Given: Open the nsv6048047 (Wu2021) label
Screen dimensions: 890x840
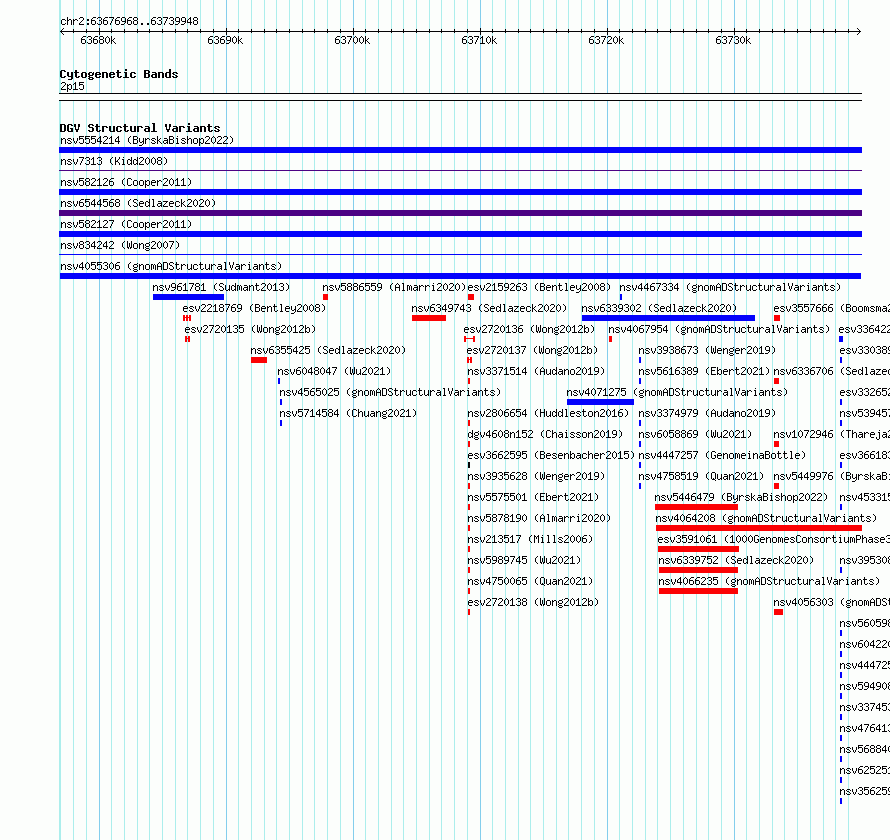Looking at the screenshot, I should 334,371.
